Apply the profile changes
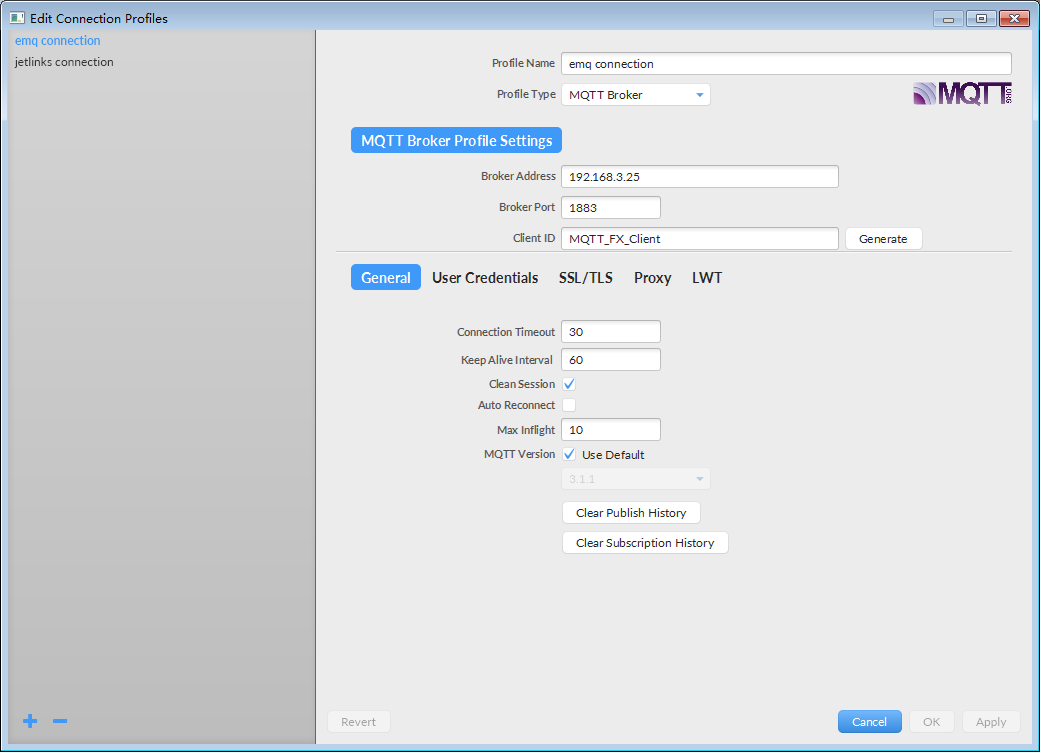The image size is (1040, 752). point(991,721)
